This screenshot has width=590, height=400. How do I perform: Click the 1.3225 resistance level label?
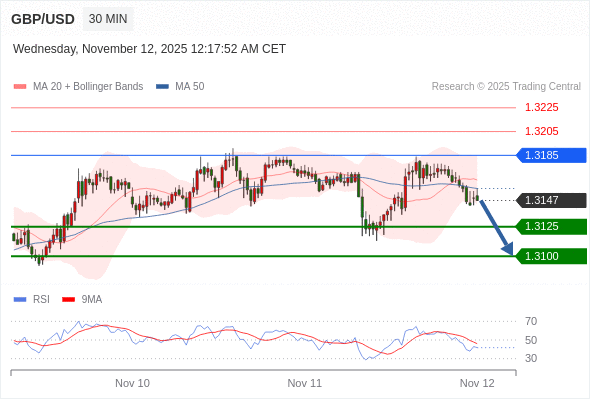coord(542,107)
